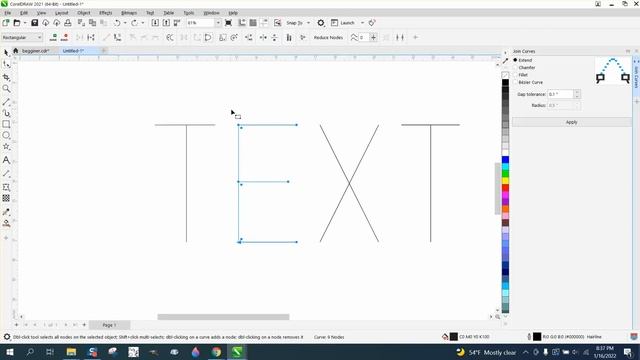Switch to the beginner.cdr document tab
The image size is (640, 360).
(36, 51)
